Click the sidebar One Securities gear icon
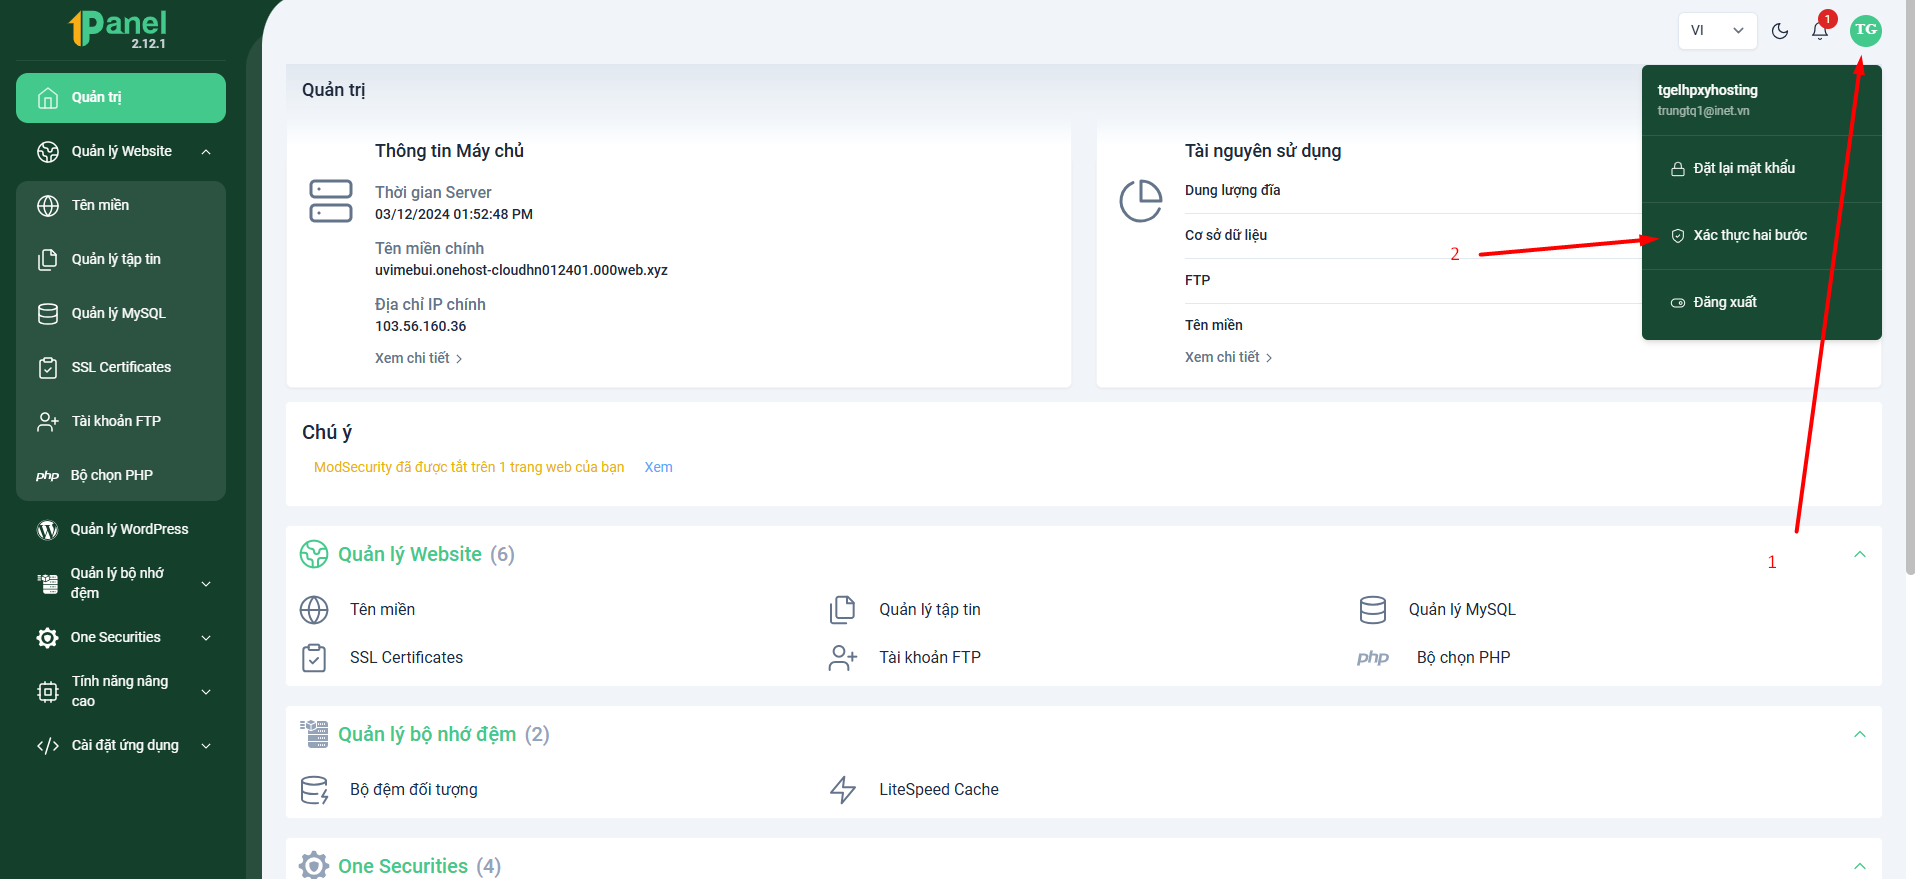Viewport: 1915px width, 879px height. (47, 638)
